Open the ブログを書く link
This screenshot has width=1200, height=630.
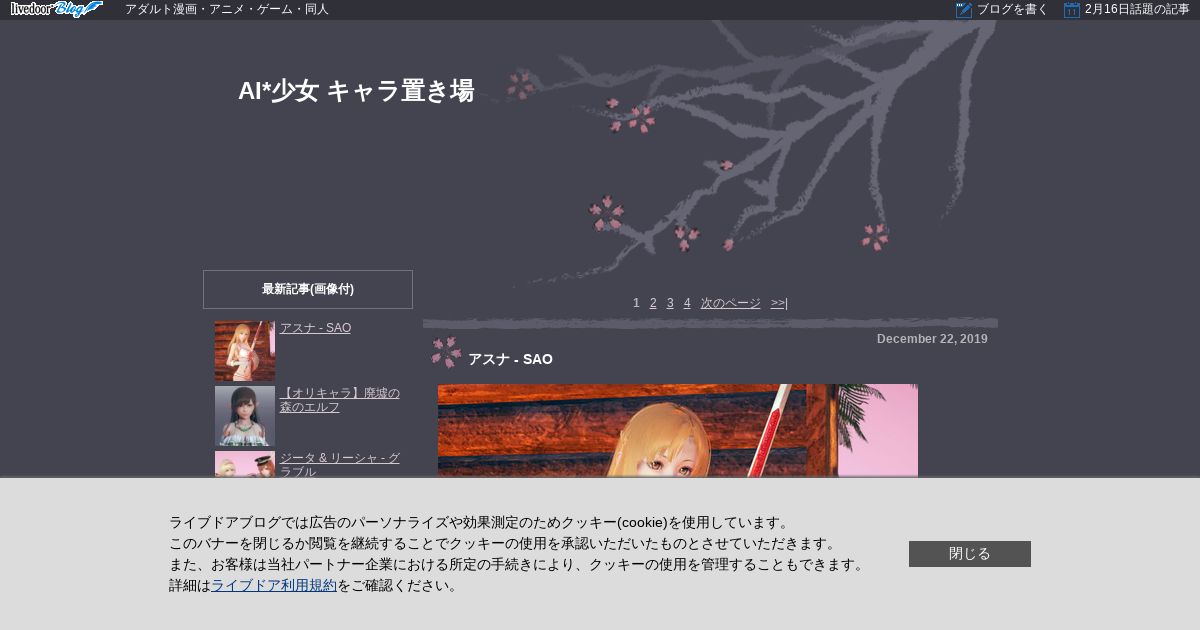1012,9
